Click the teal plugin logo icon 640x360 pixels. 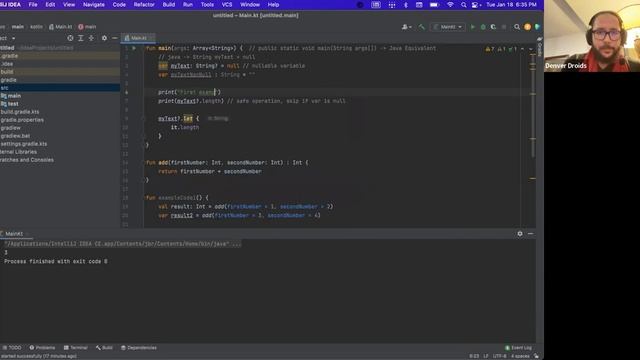point(537,27)
